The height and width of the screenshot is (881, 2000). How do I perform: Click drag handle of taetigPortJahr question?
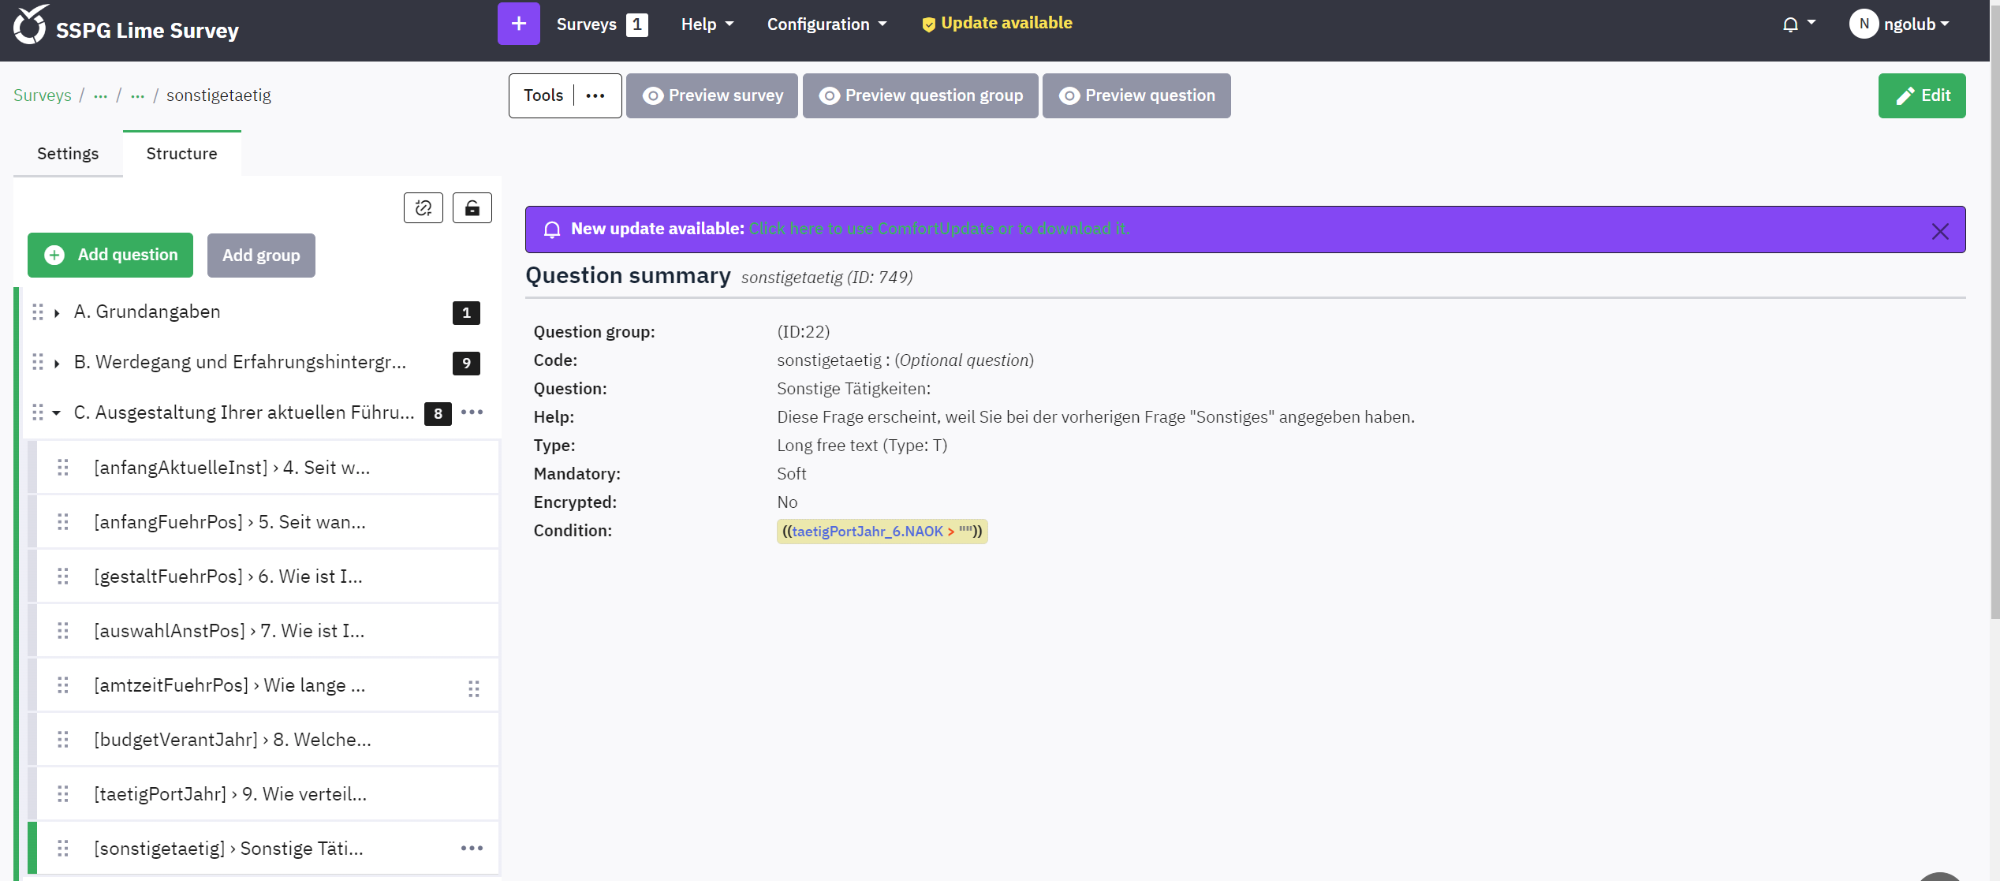point(63,794)
